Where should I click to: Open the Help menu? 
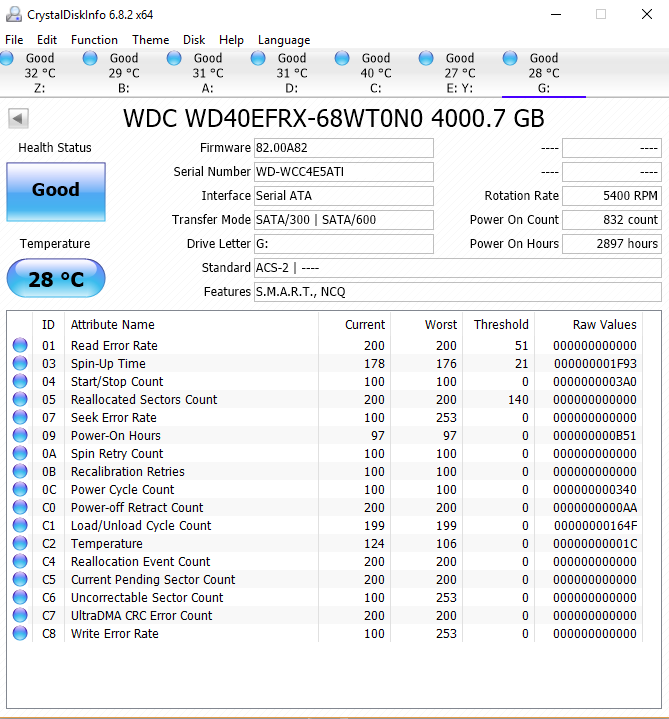[231, 40]
